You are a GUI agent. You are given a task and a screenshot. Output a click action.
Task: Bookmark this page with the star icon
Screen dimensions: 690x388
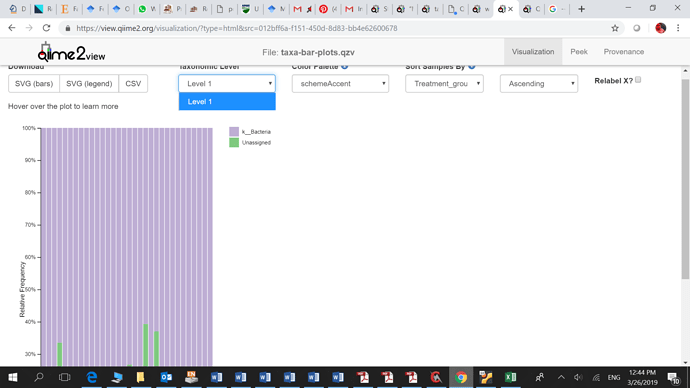tap(615, 28)
